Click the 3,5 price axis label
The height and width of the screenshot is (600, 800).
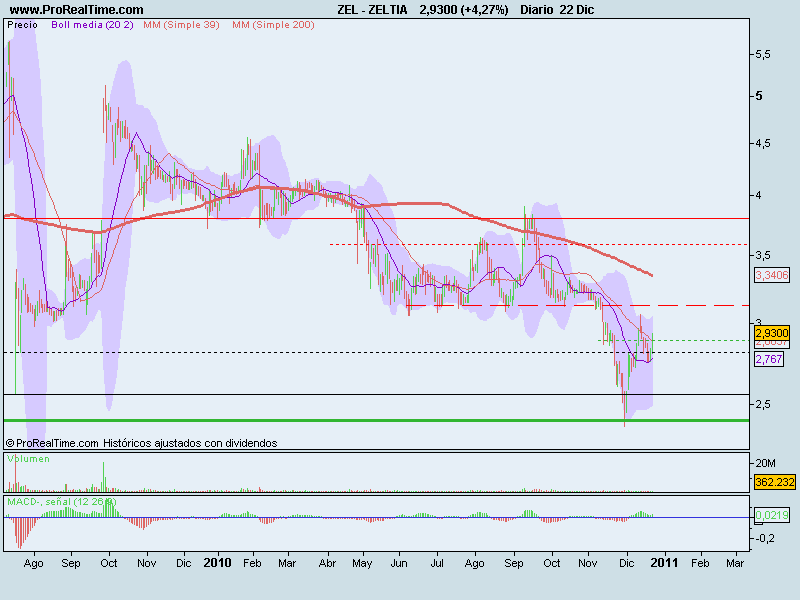click(763, 255)
